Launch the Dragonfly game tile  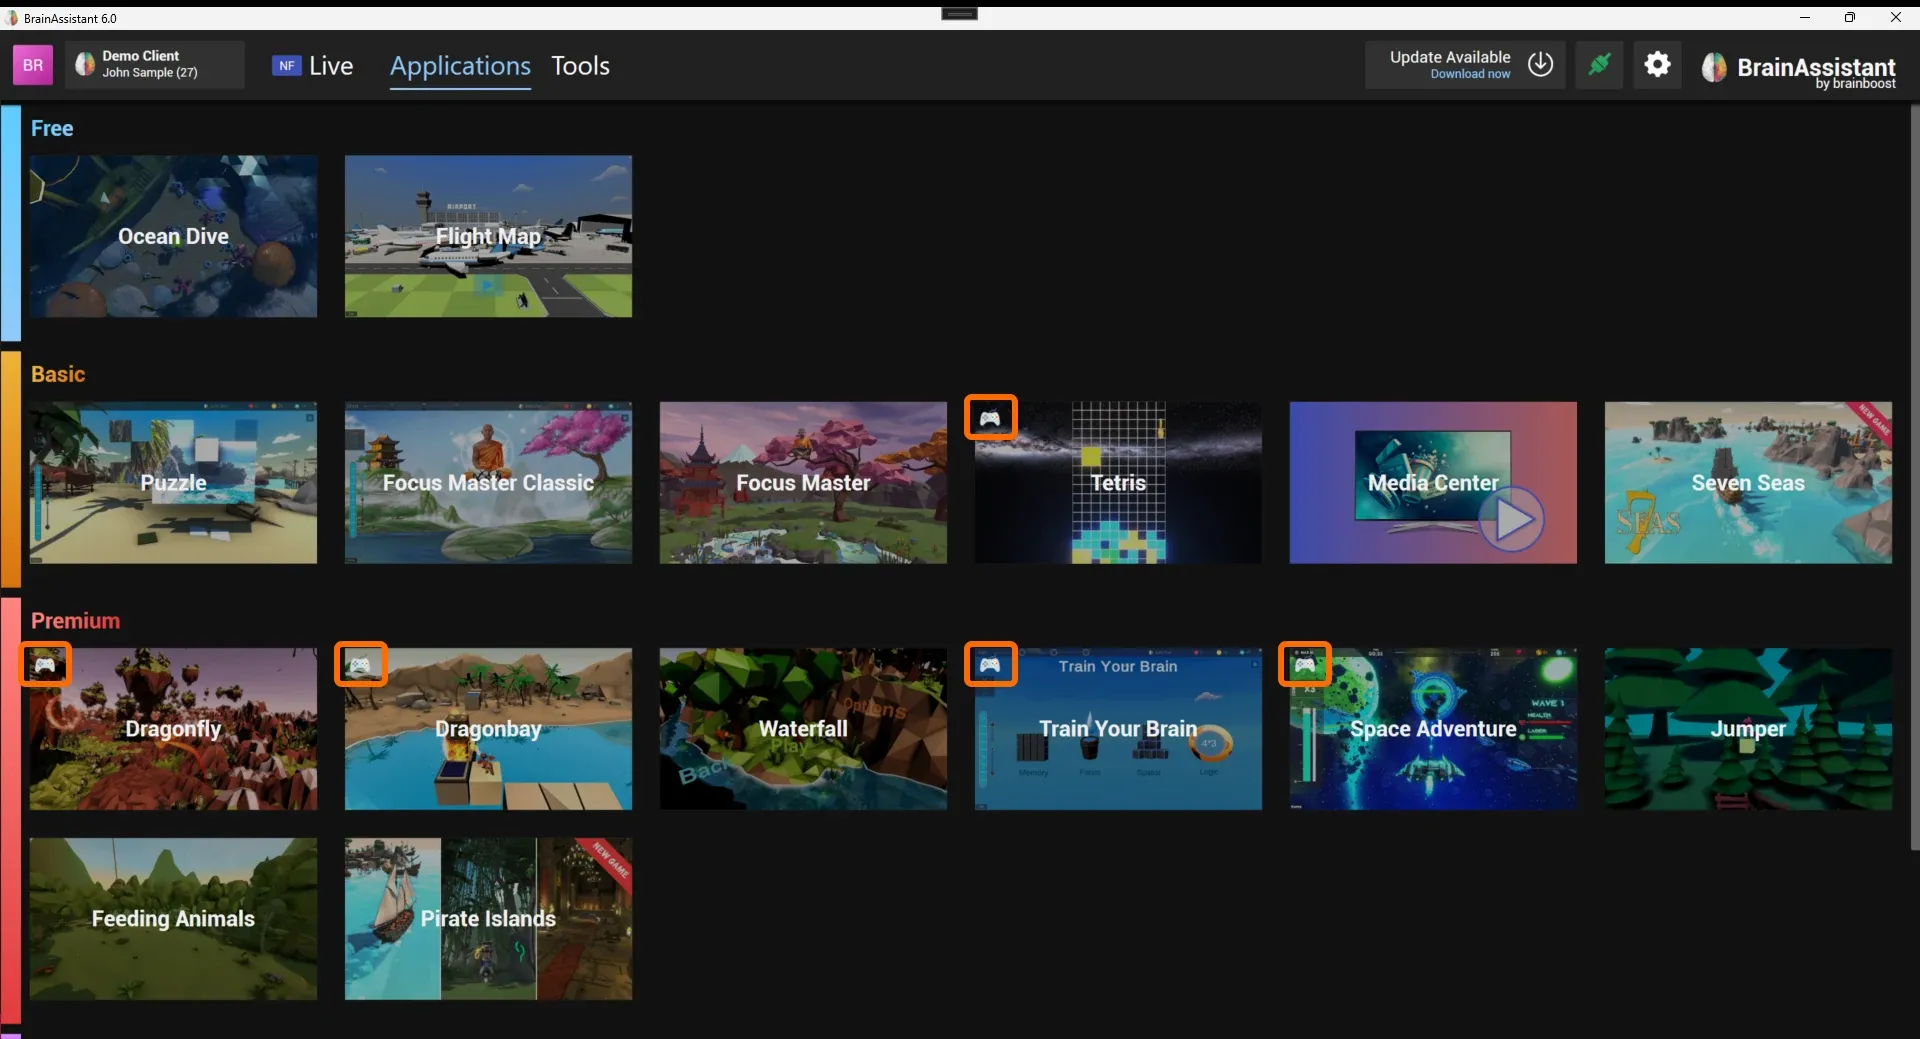point(173,729)
